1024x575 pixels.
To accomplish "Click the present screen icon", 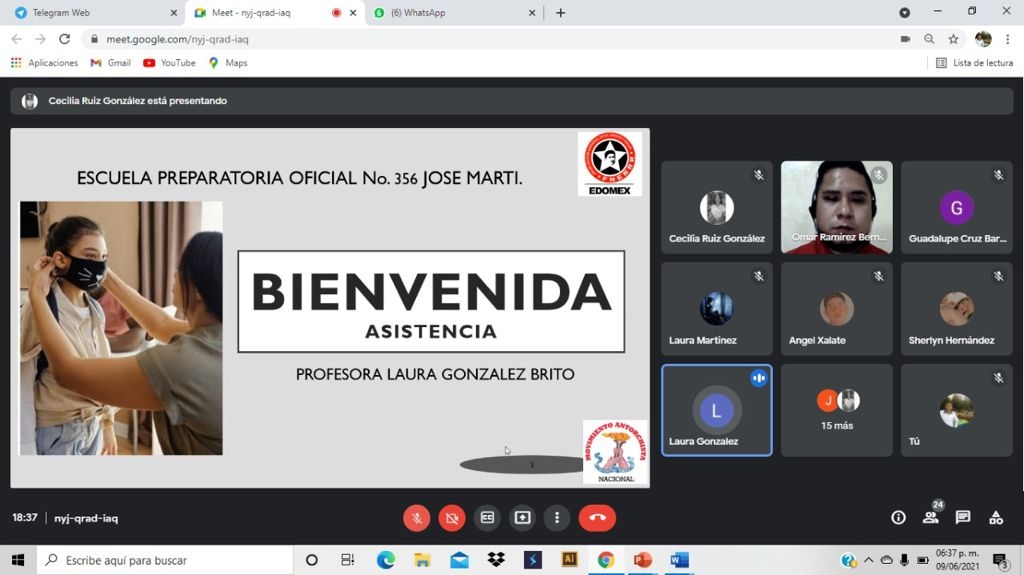I will tap(522, 518).
